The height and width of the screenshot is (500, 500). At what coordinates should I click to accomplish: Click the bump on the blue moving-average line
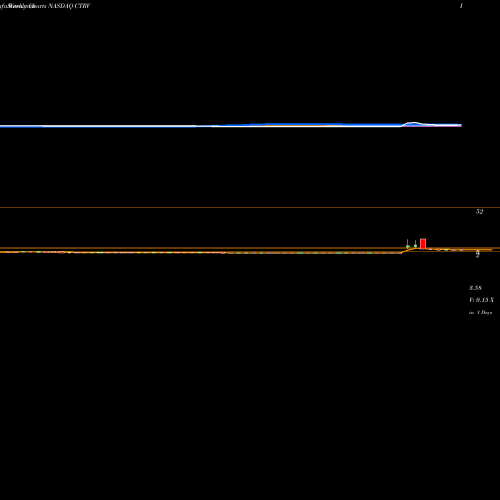413,123
